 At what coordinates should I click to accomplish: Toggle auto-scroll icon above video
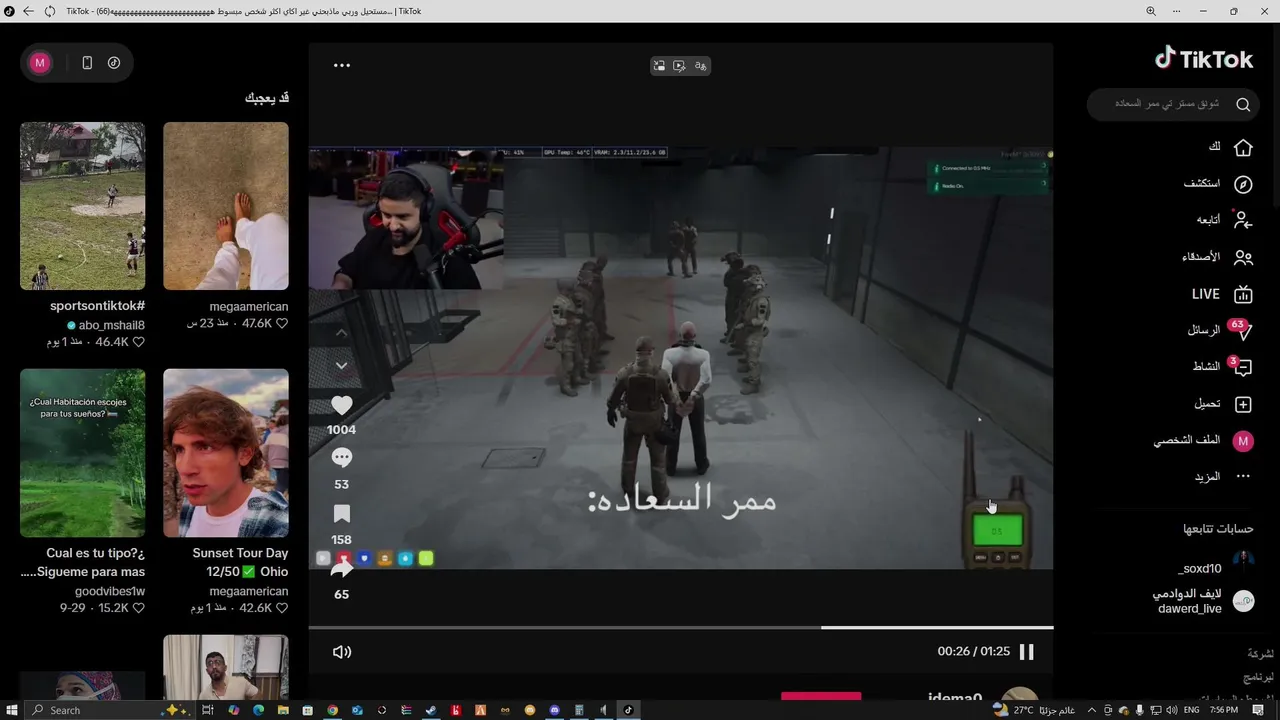point(679,65)
